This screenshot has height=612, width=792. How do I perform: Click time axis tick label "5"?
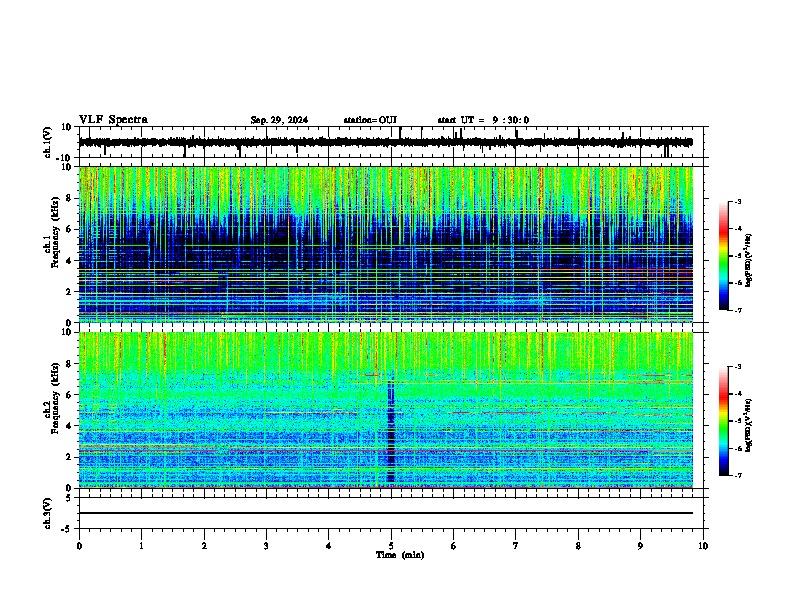coord(391,546)
